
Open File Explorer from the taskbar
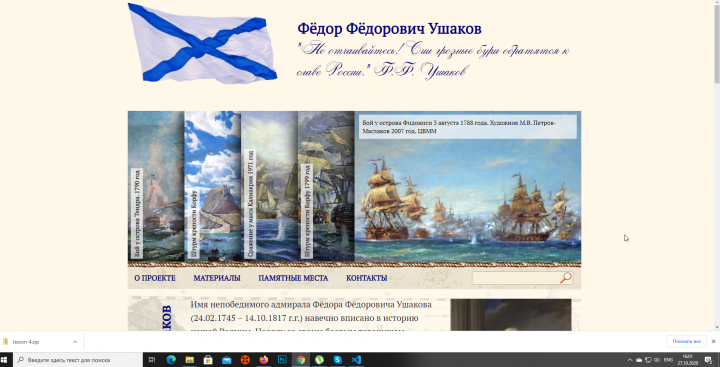click(189, 360)
